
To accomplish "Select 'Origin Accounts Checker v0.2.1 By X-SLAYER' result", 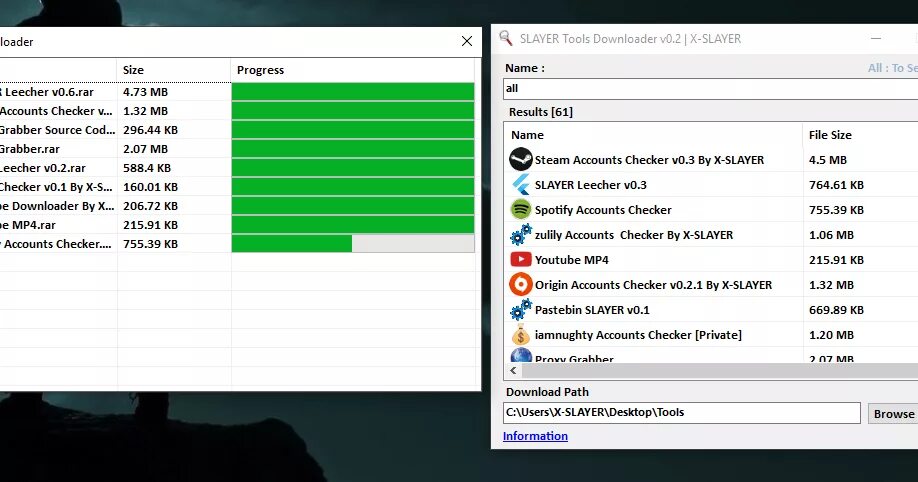I will coord(653,285).
